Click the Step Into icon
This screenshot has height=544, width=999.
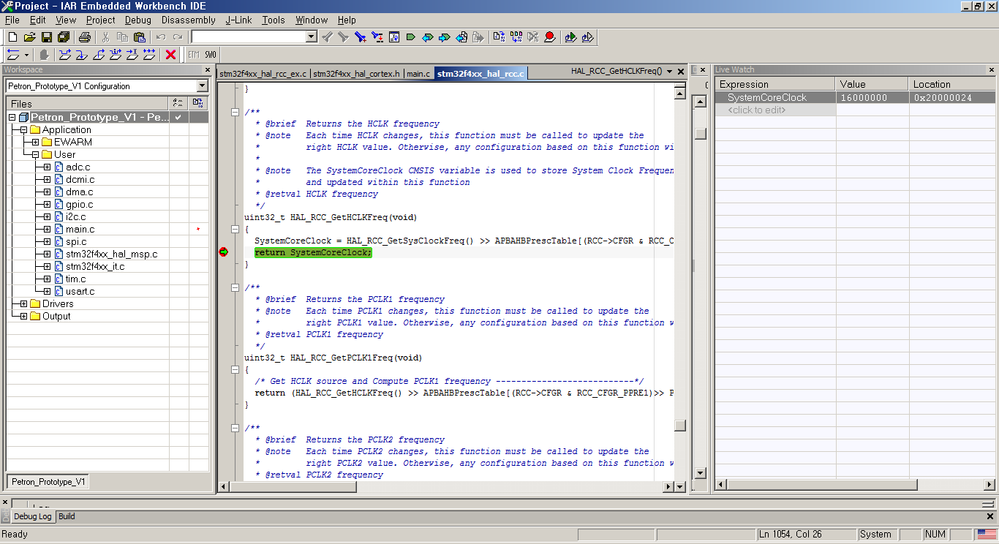click(82, 55)
